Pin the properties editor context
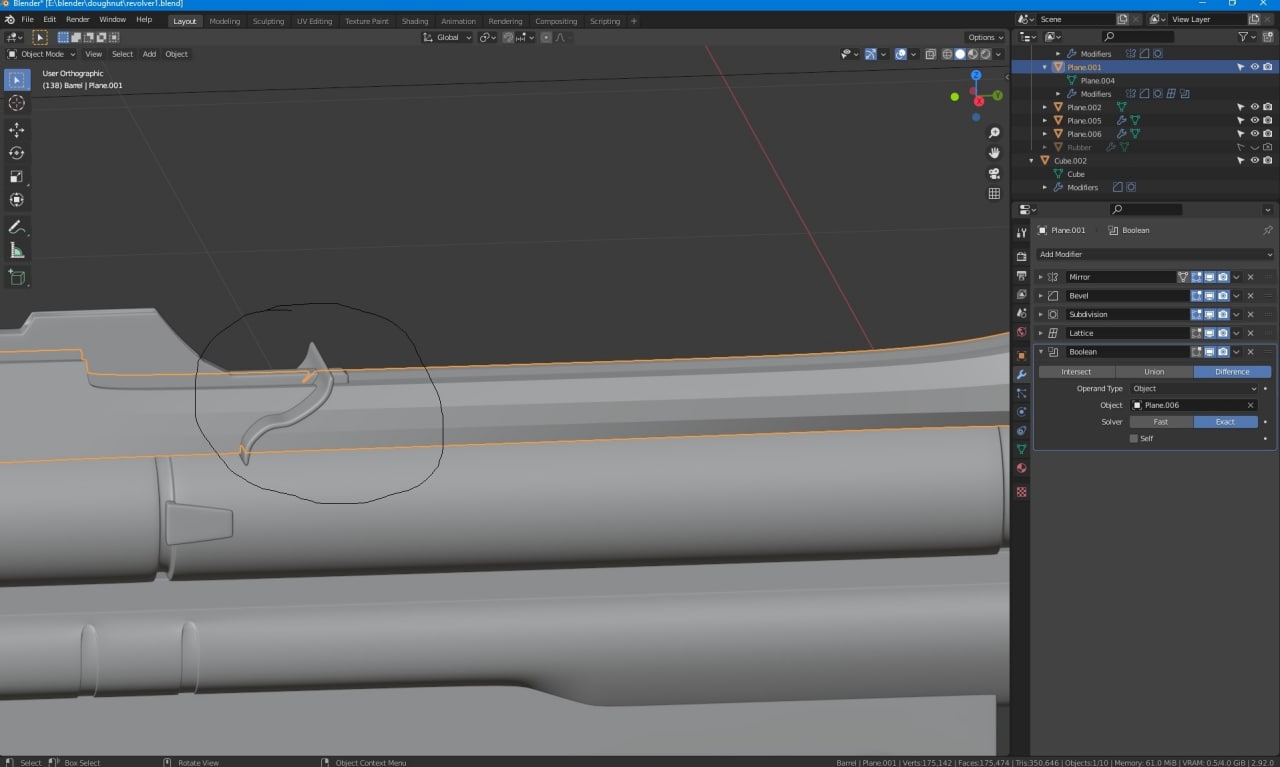Image resolution: width=1280 pixels, height=767 pixels. [x=1267, y=230]
